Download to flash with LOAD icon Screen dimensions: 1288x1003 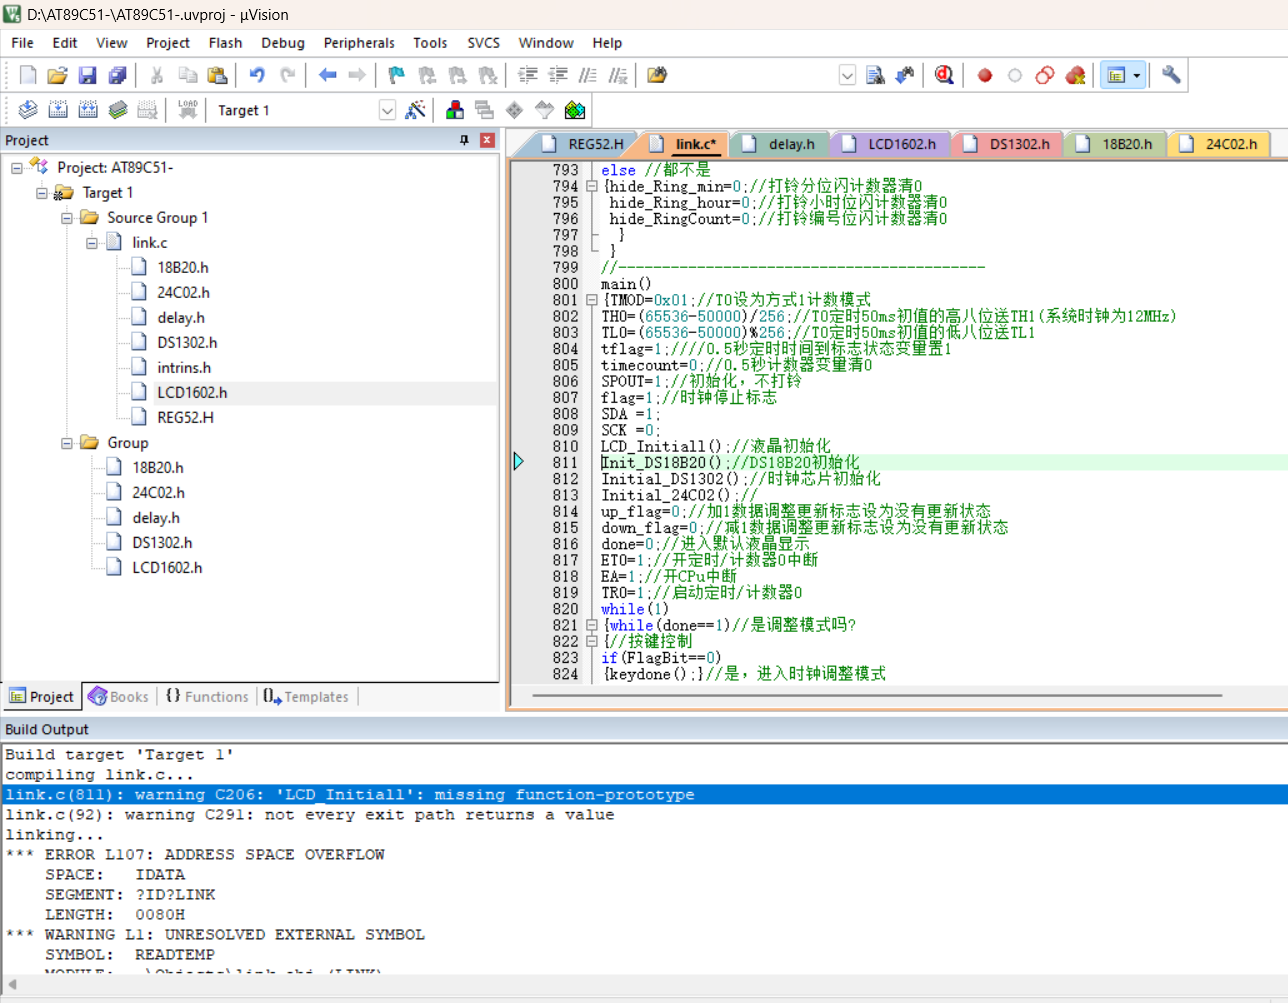[187, 110]
